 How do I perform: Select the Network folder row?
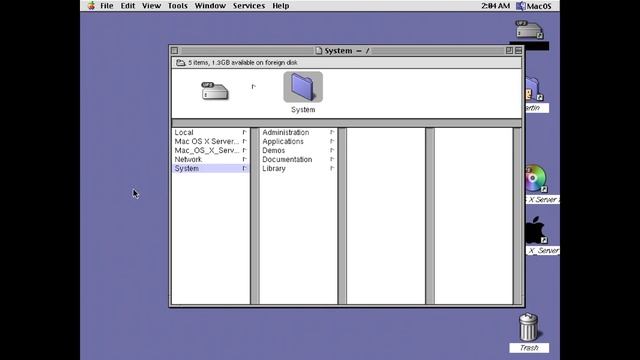[211, 159]
